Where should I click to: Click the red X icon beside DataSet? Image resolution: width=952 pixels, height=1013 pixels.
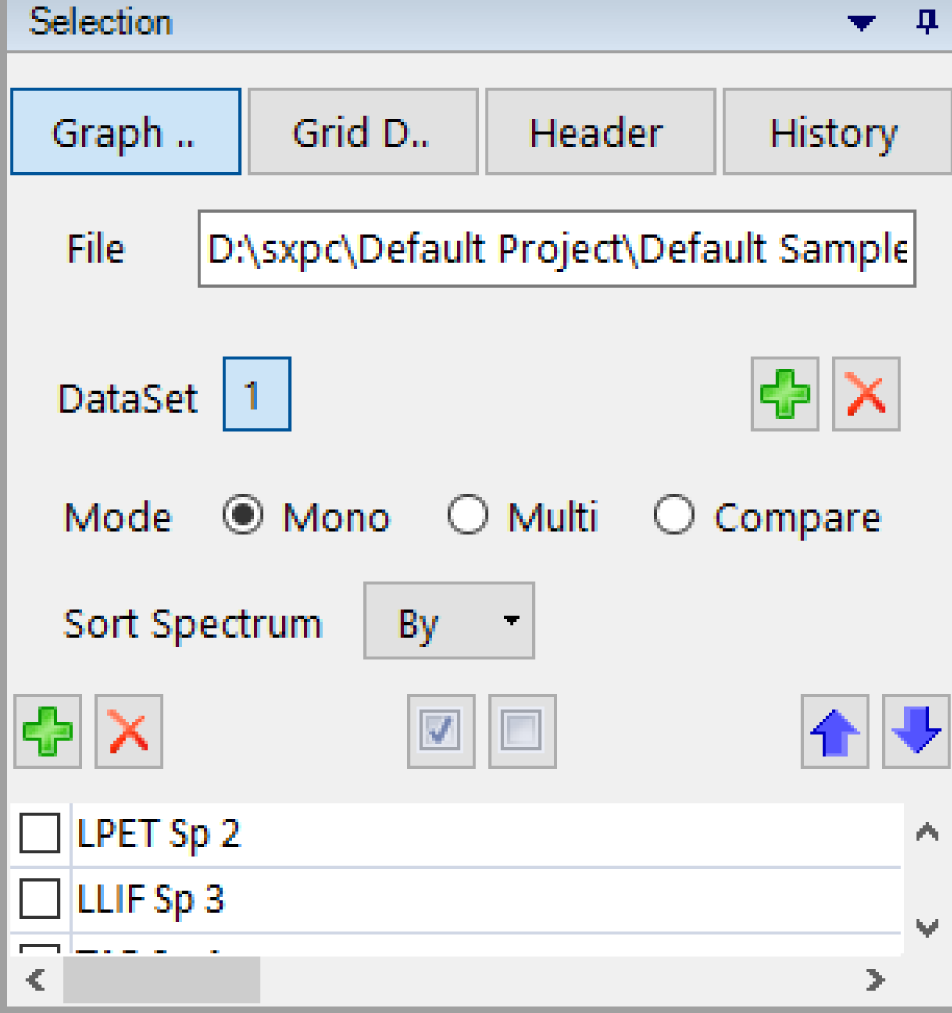coord(866,394)
